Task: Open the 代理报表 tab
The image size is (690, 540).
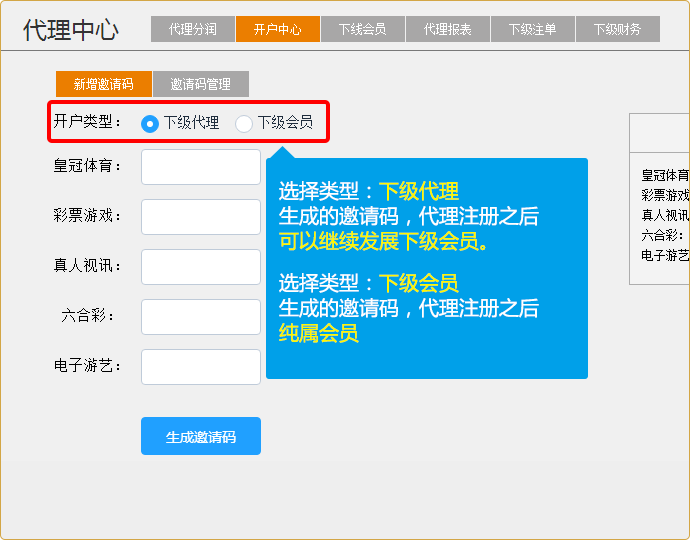Action: [447, 30]
